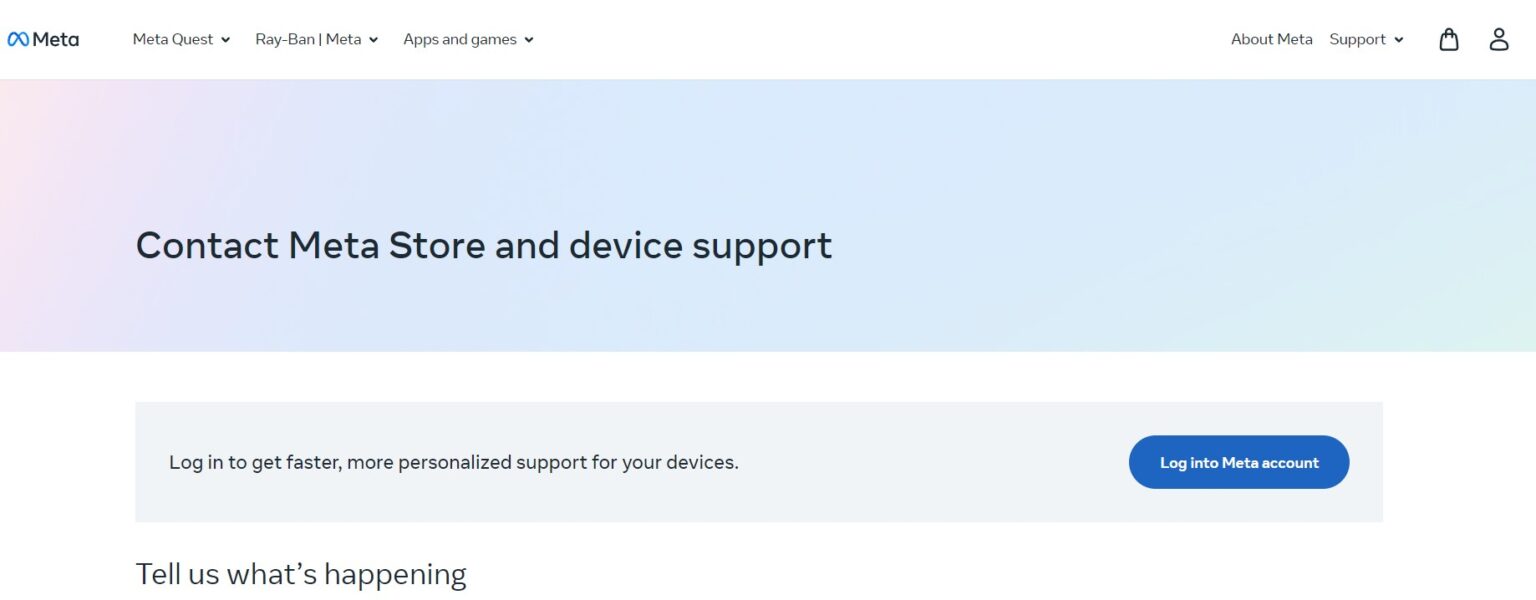1536x600 pixels.
Task: Expand the chevron beside Ray-Ban | Meta
Action: pyautogui.click(x=374, y=40)
